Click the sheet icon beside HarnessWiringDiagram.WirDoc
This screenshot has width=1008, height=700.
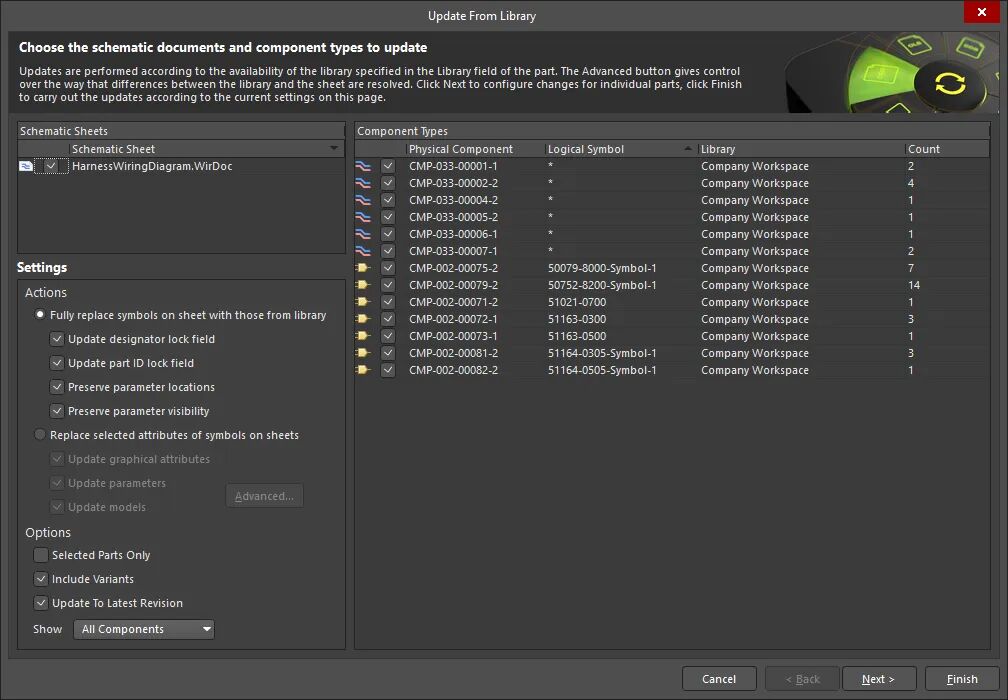(x=25, y=166)
